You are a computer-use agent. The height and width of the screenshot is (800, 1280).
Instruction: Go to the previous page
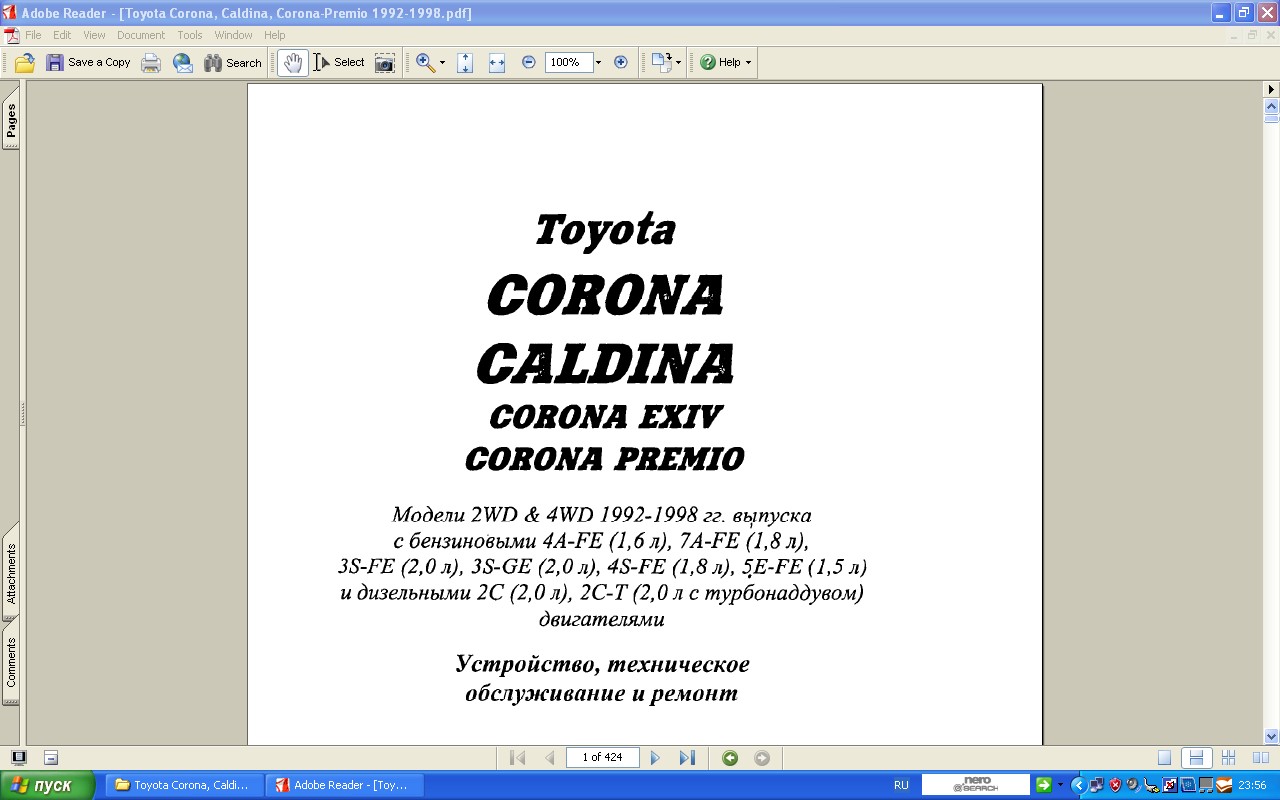click(x=549, y=758)
